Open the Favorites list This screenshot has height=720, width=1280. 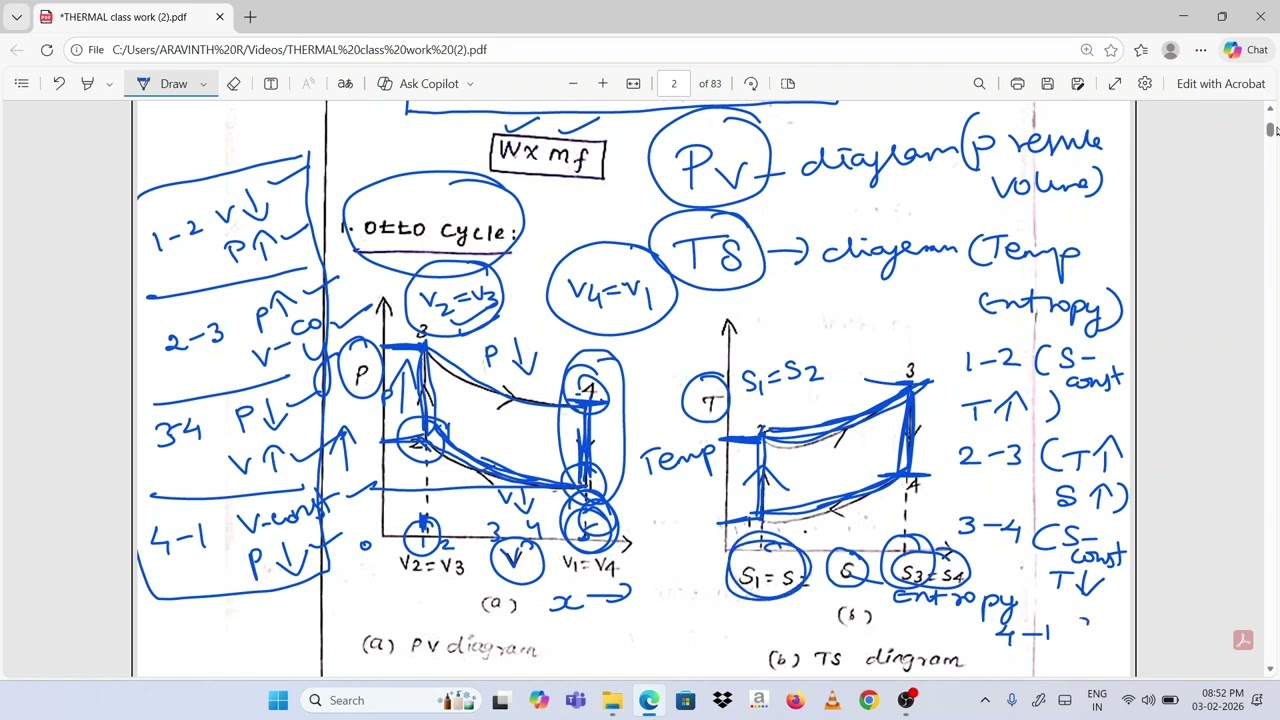point(1141,50)
